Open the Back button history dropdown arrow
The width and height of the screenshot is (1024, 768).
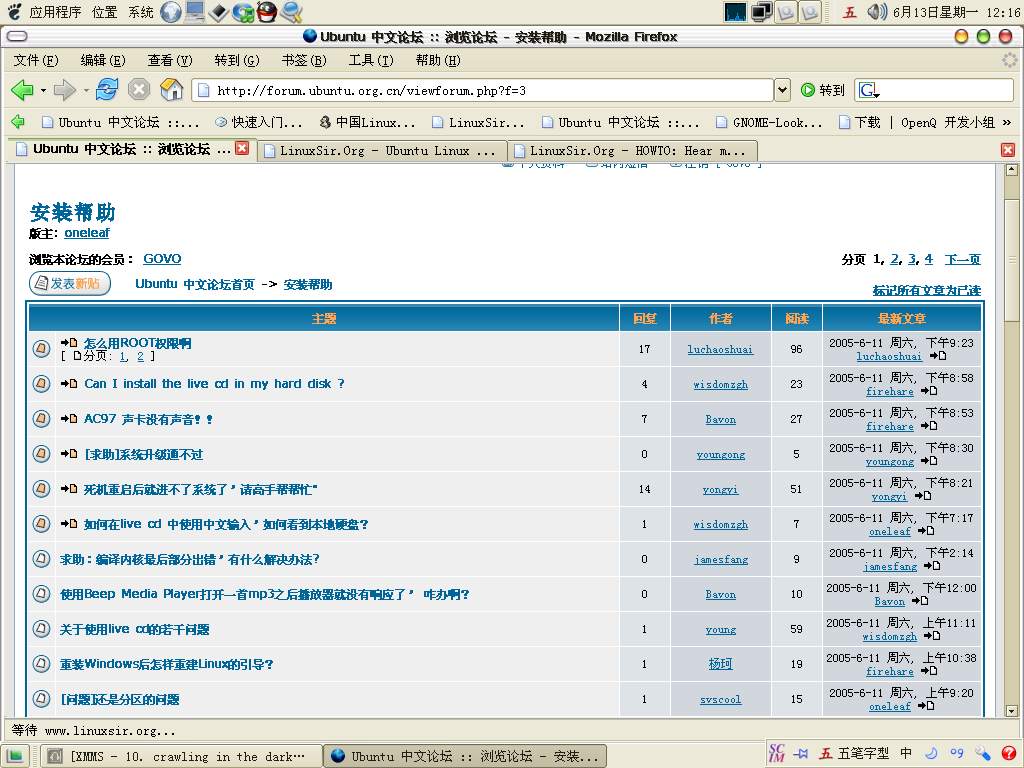(43, 90)
